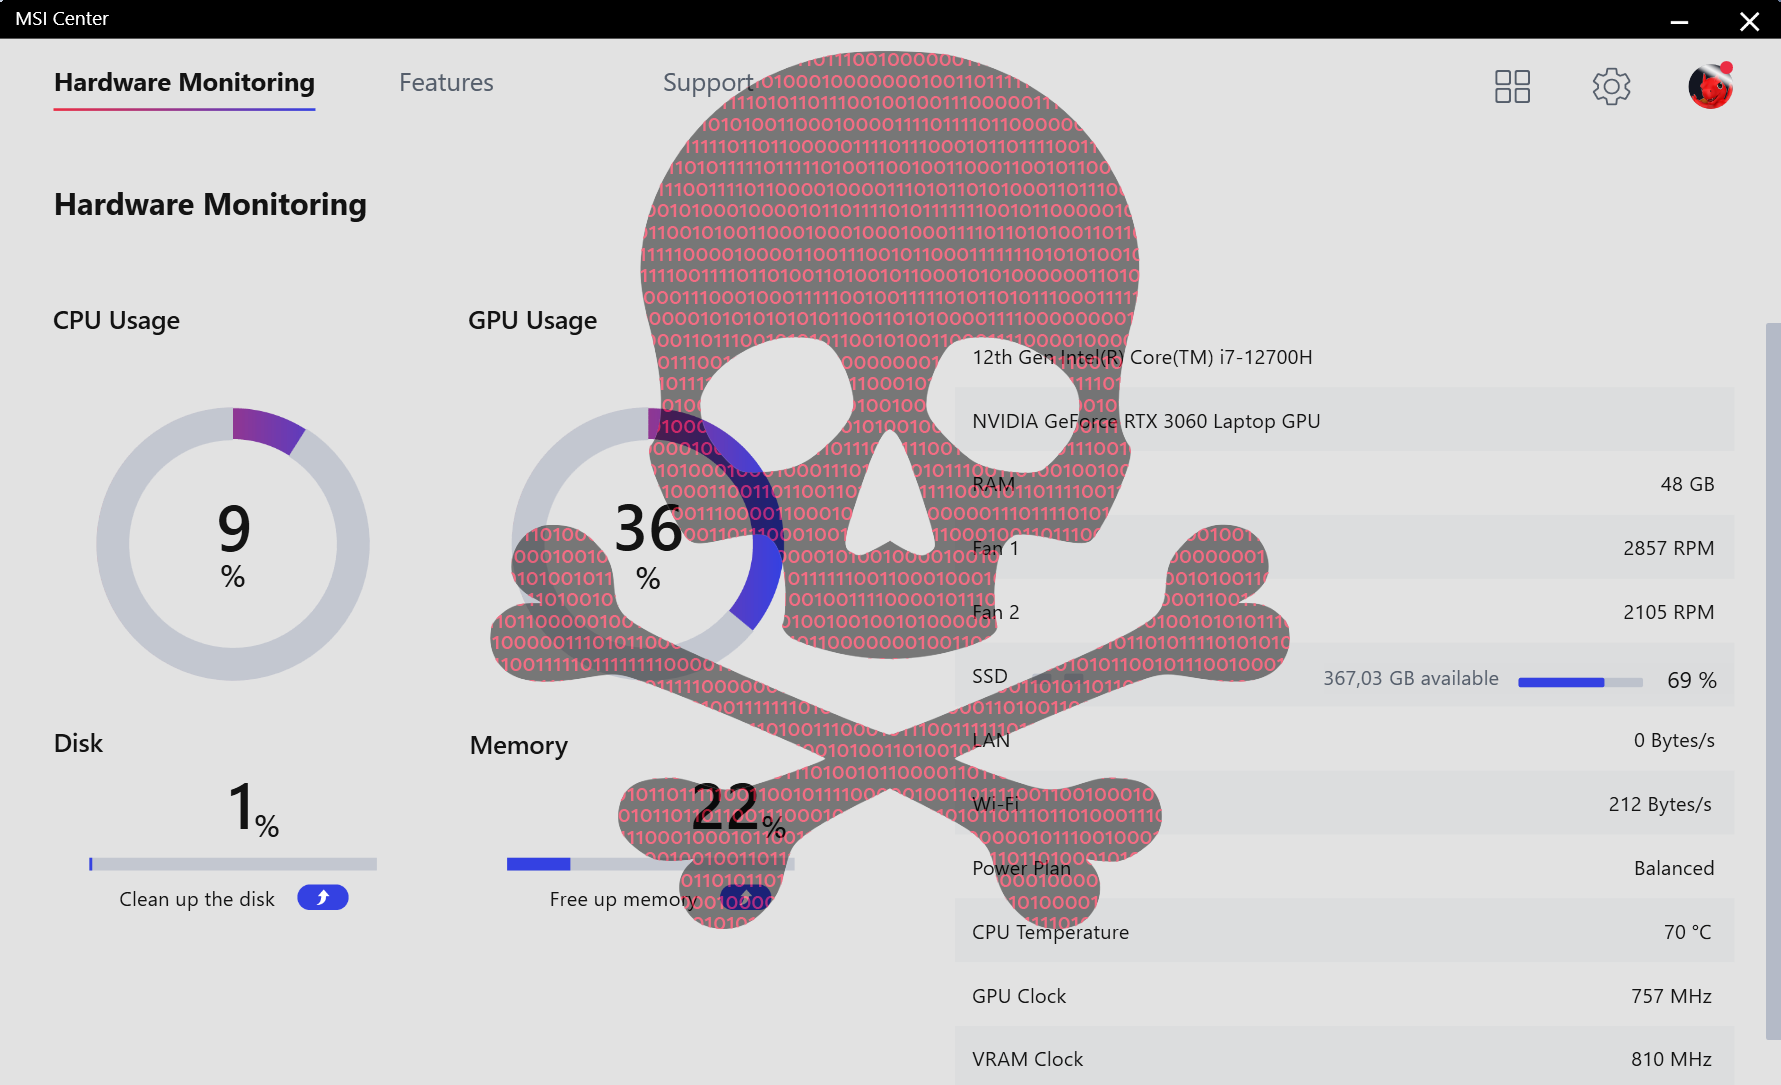Click the Disk 1% value
Viewport: 1781px width, 1085px height.
coord(253,808)
